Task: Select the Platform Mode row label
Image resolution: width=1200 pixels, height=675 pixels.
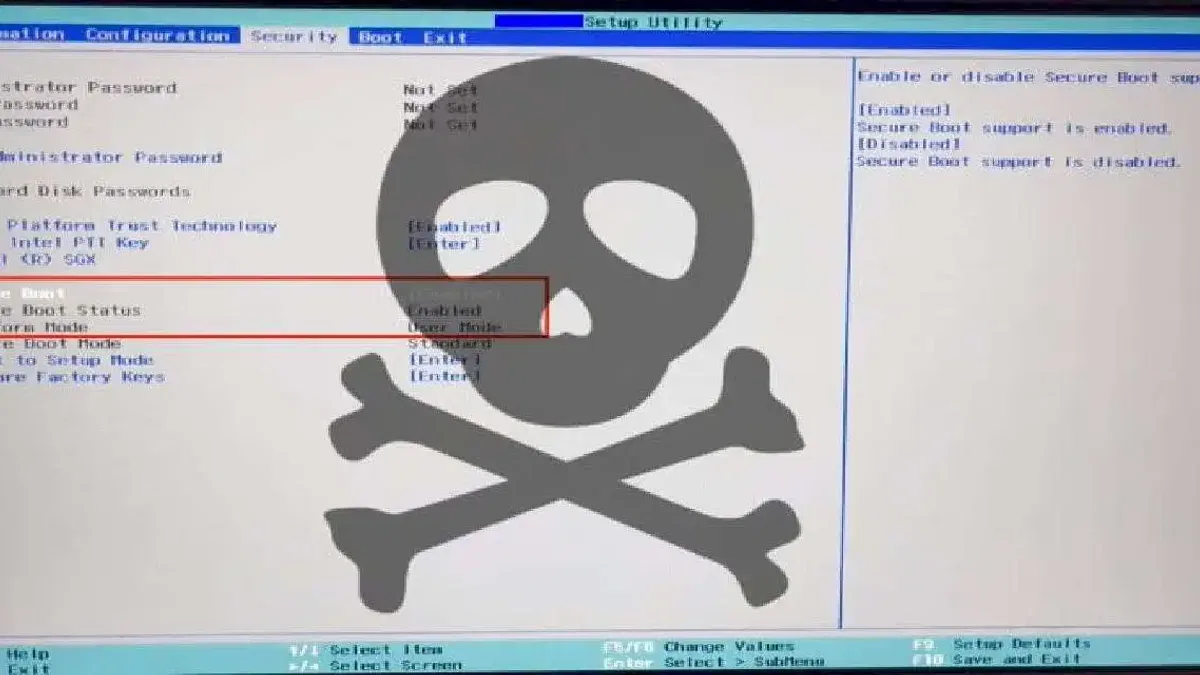Action: coord(44,327)
